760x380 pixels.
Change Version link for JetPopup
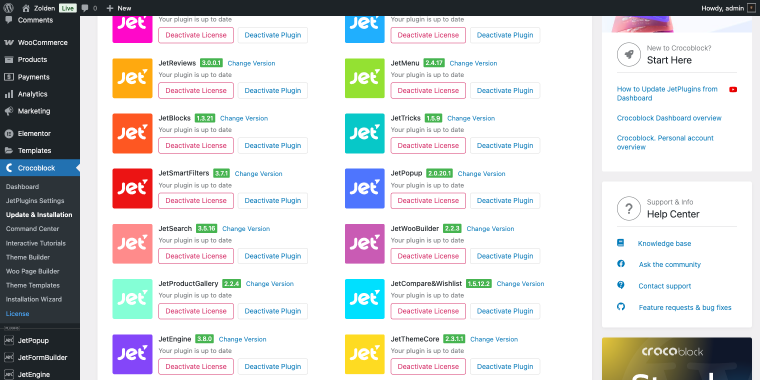click(x=481, y=174)
